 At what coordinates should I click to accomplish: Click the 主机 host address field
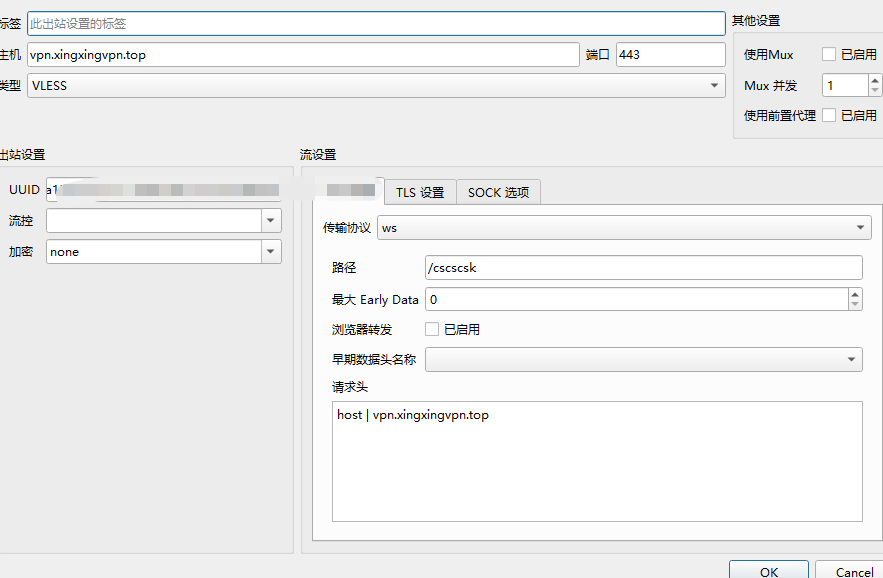pyautogui.click(x=303, y=55)
